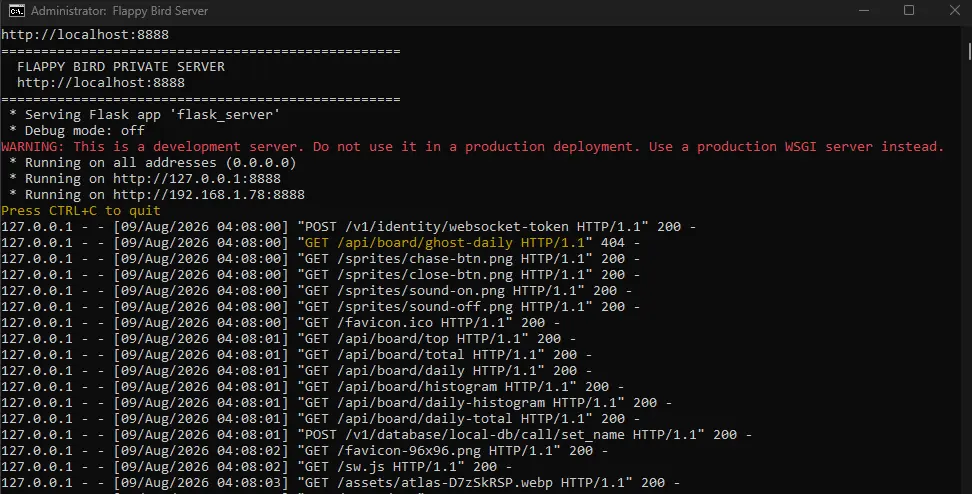Click the http://127.0.0.1:8888 address
Viewport: 972px width, 494px height.
click(x=197, y=179)
